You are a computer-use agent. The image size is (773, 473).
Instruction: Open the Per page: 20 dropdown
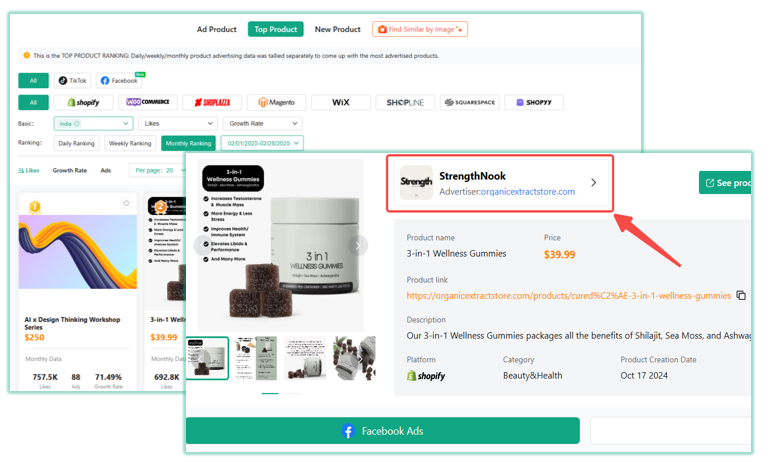pos(158,170)
